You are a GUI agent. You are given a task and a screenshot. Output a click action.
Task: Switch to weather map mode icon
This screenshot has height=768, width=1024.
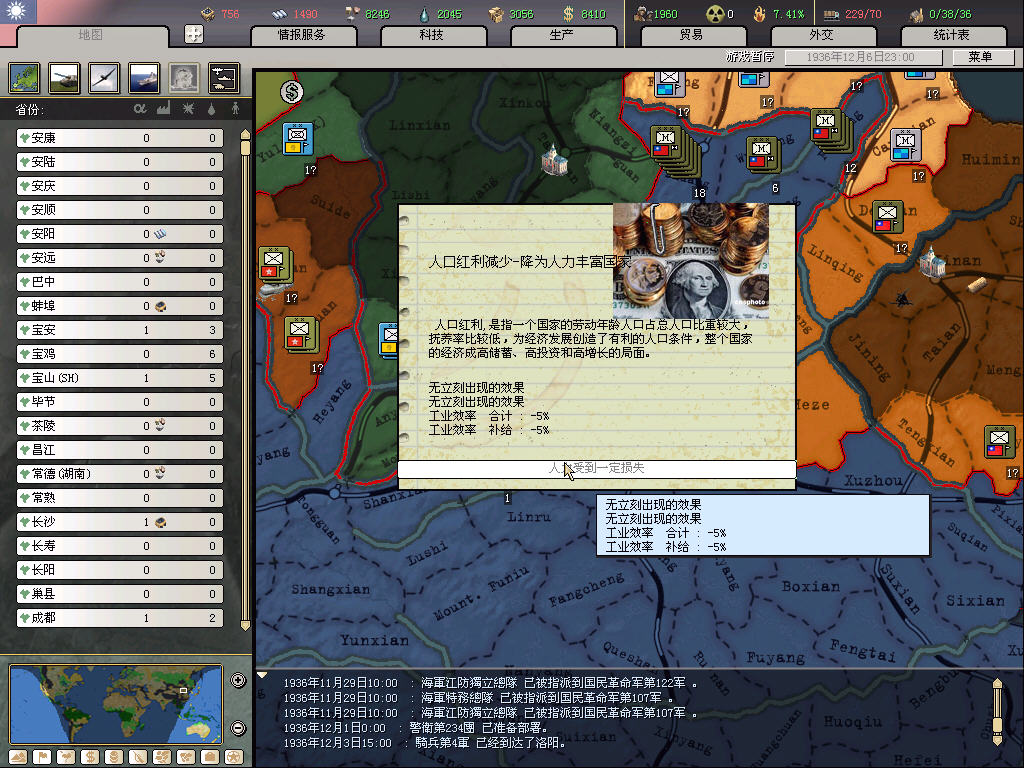pos(66,757)
